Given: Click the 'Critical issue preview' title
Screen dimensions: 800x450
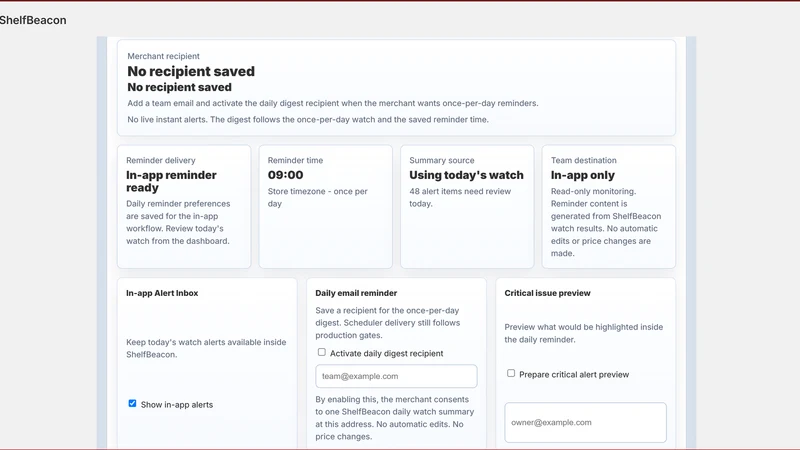Looking at the screenshot, I should pos(547,293).
